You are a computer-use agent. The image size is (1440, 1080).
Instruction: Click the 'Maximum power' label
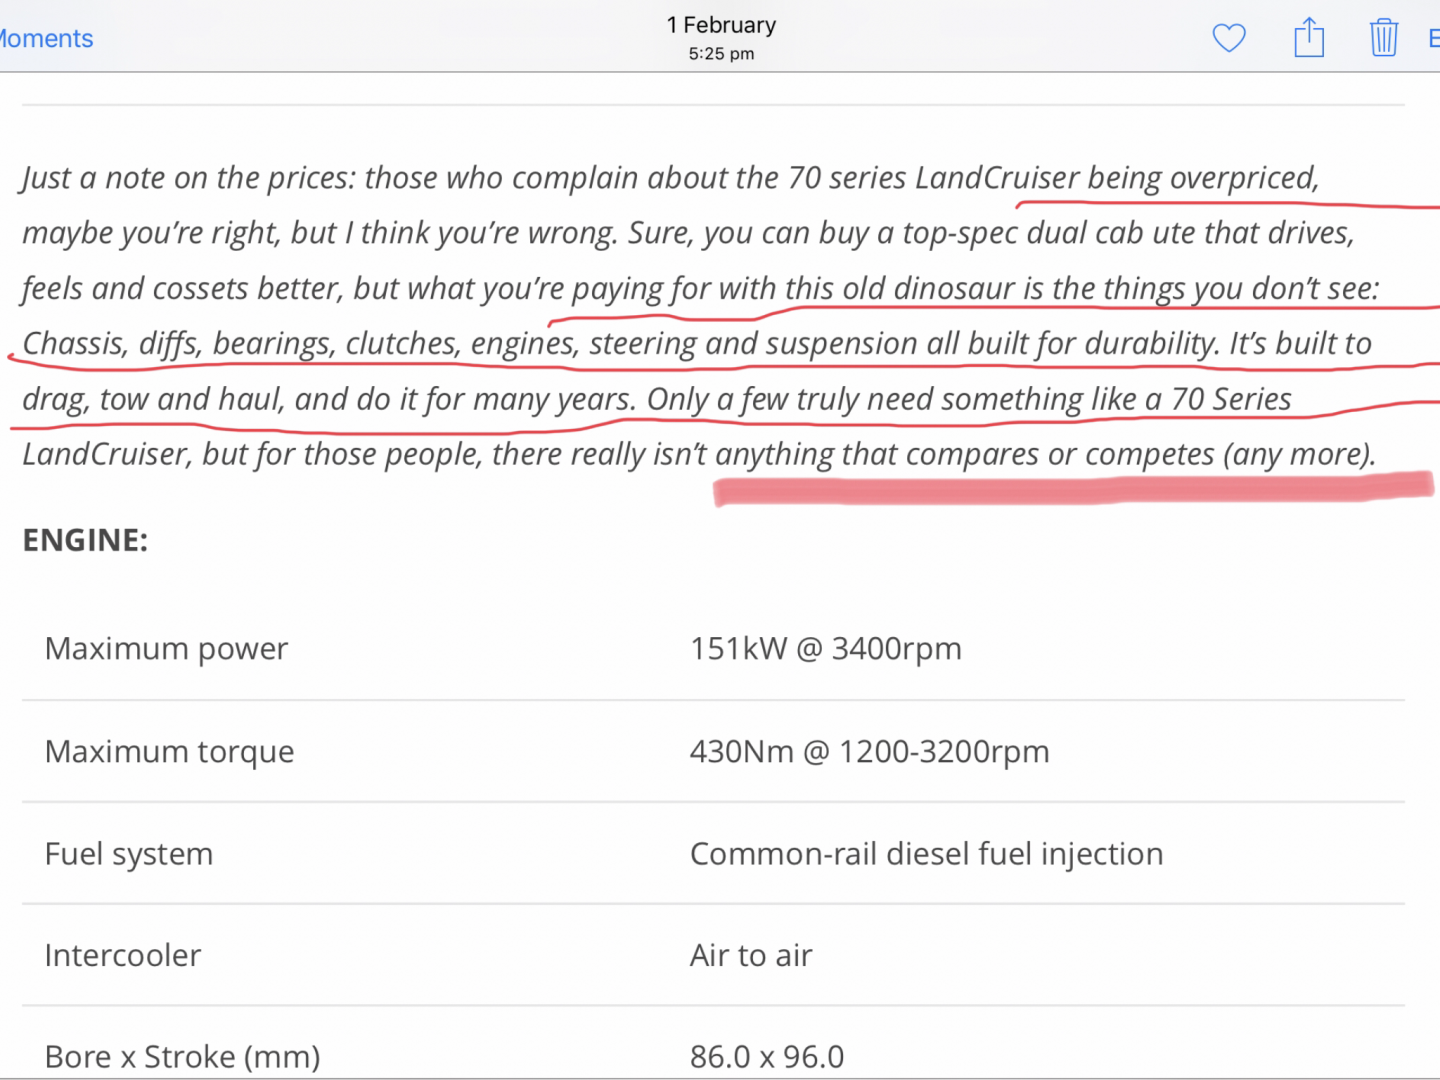coord(166,649)
